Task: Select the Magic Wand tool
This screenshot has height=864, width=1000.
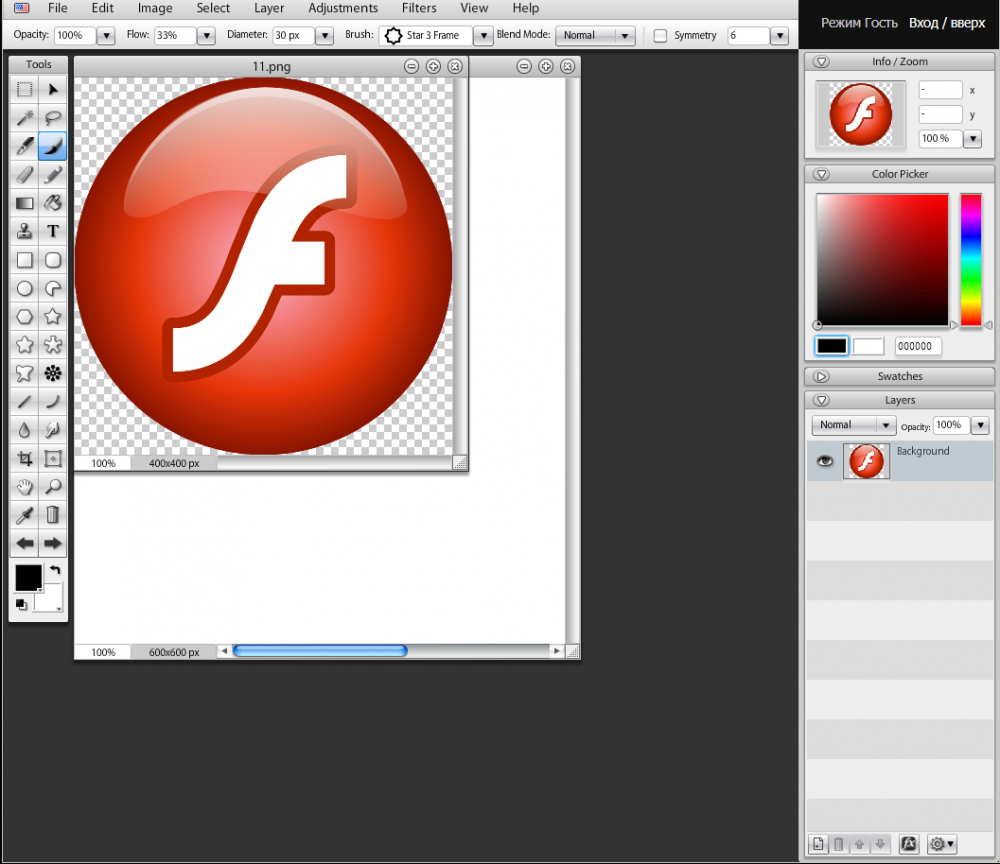Action: pos(25,118)
